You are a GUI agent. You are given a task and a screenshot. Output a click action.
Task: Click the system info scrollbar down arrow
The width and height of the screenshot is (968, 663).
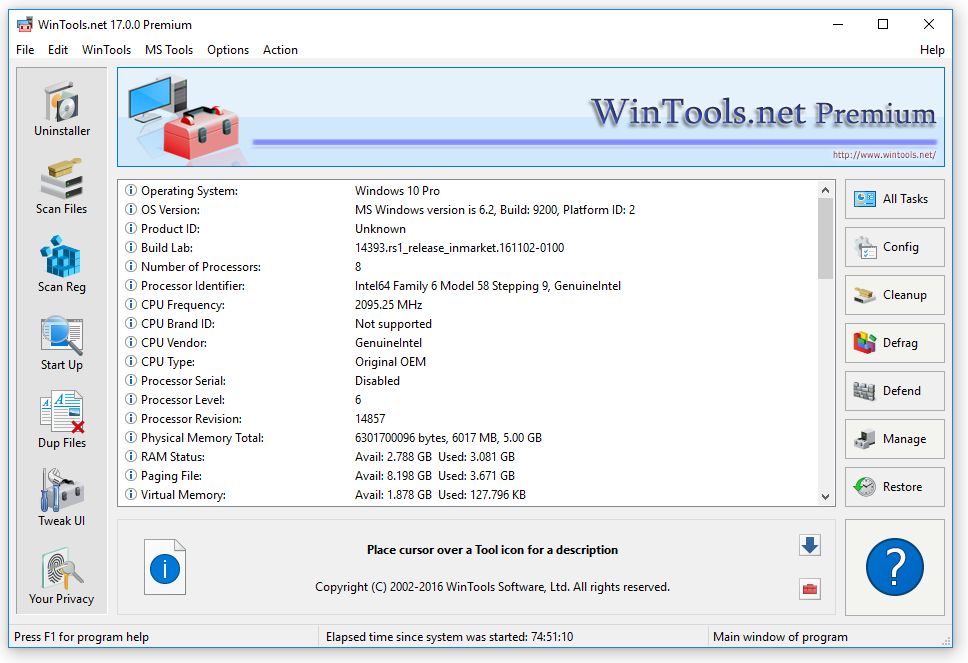pos(826,496)
